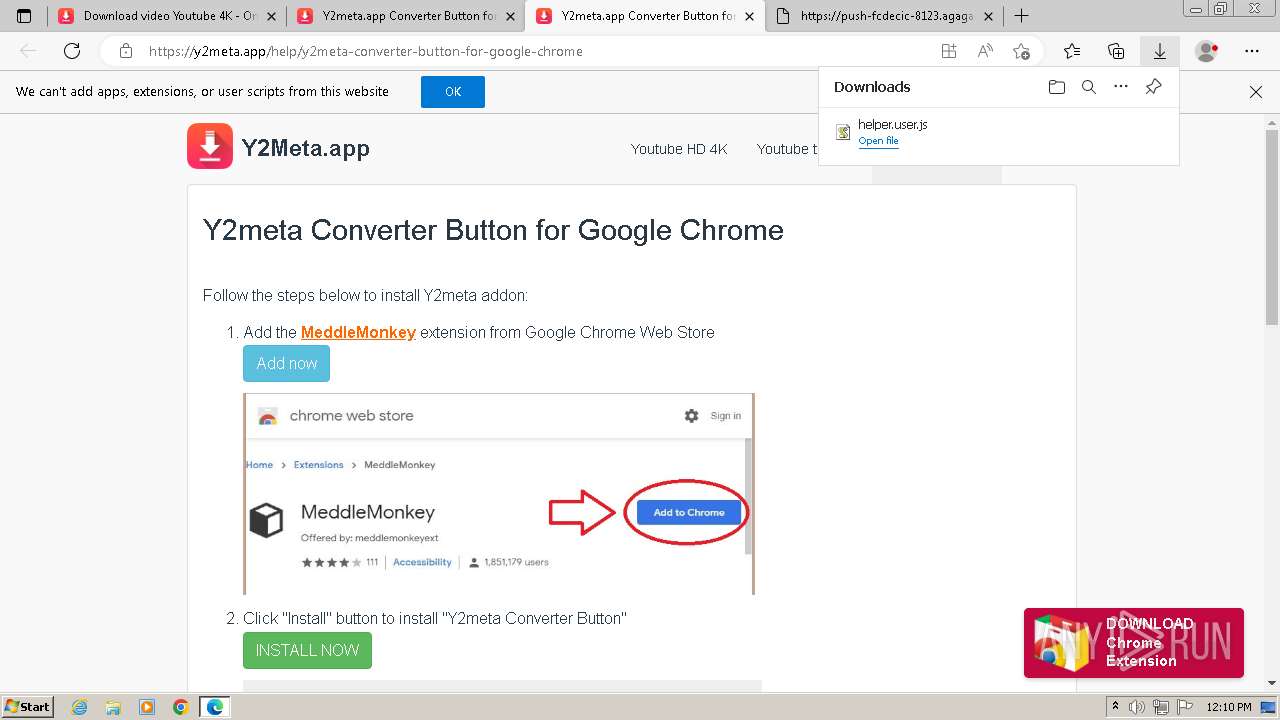Screen dimensions: 1280x720
Task: Search downloads using the magnifier icon
Action: (1089, 87)
